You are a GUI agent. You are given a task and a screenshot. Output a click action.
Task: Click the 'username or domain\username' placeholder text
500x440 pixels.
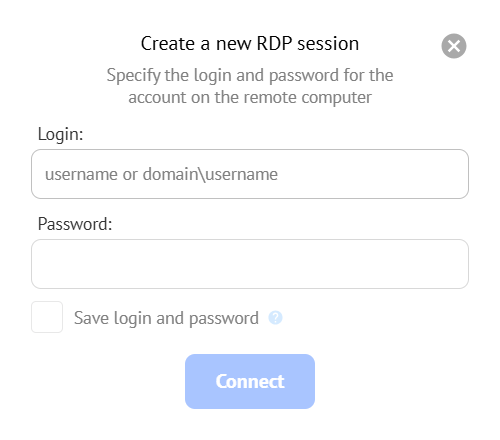pyautogui.click(x=161, y=174)
